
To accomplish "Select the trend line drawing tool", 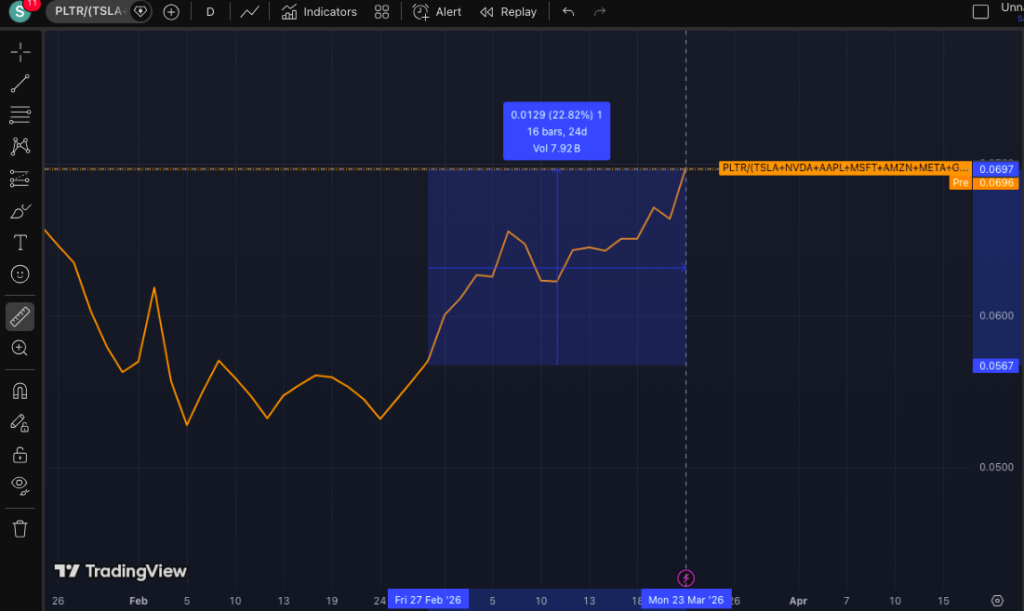I will 20,84.
